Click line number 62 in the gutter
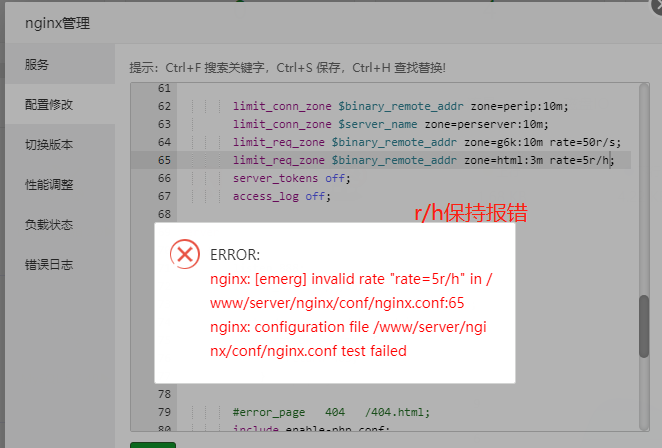 click(164, 106)
